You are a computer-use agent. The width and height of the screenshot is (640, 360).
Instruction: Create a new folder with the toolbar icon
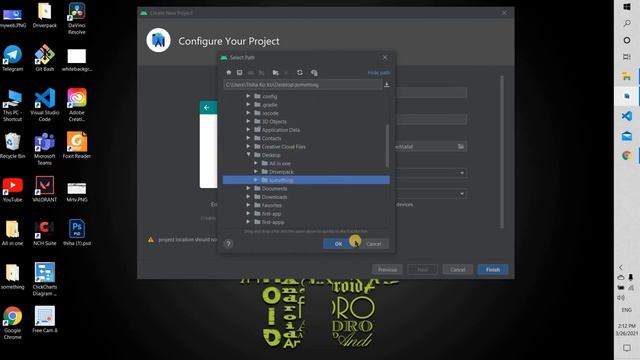pyautogui.click(x=276, y=73)
